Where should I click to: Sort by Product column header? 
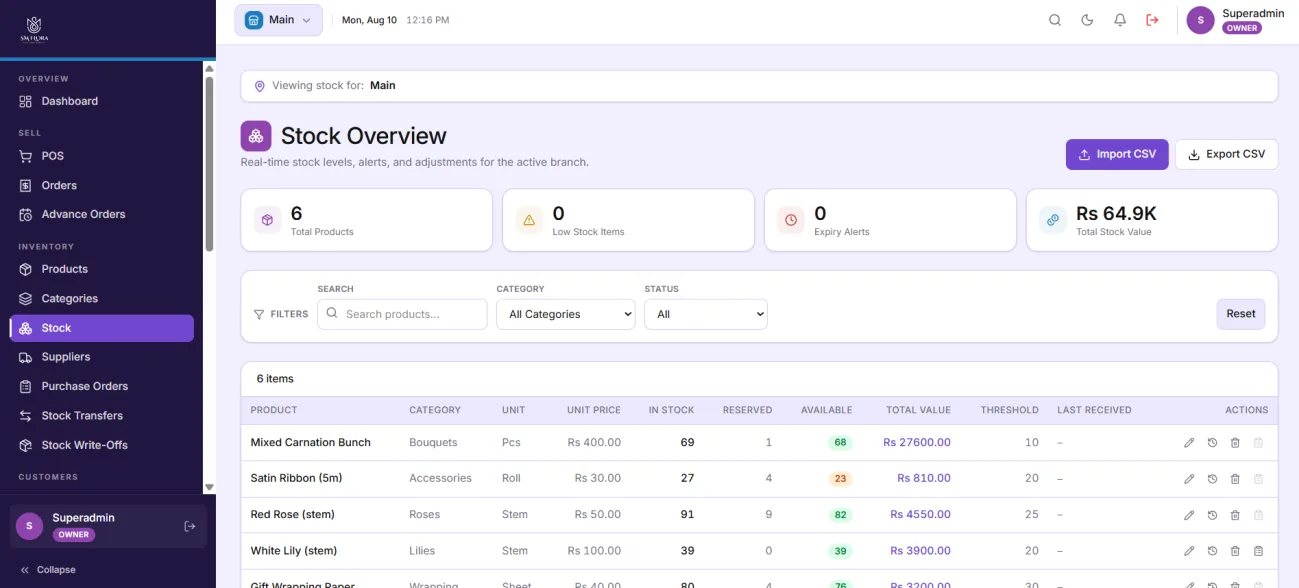click(274, 410)
